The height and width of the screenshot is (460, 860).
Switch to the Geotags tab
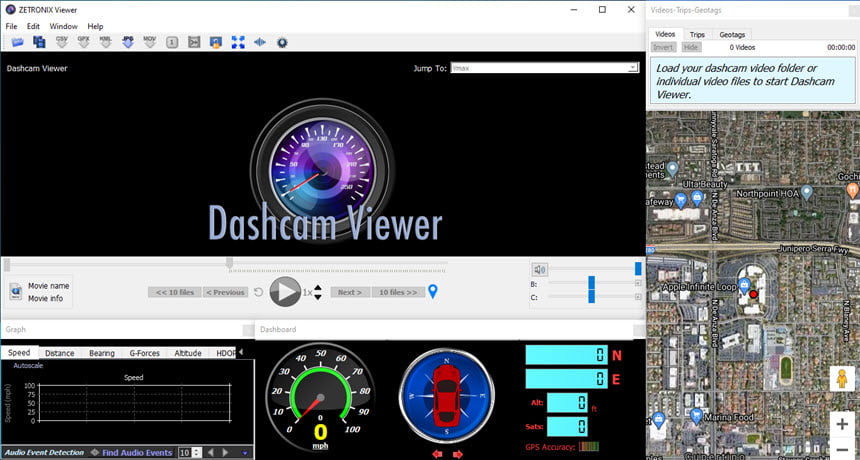(x=732, y=35)
